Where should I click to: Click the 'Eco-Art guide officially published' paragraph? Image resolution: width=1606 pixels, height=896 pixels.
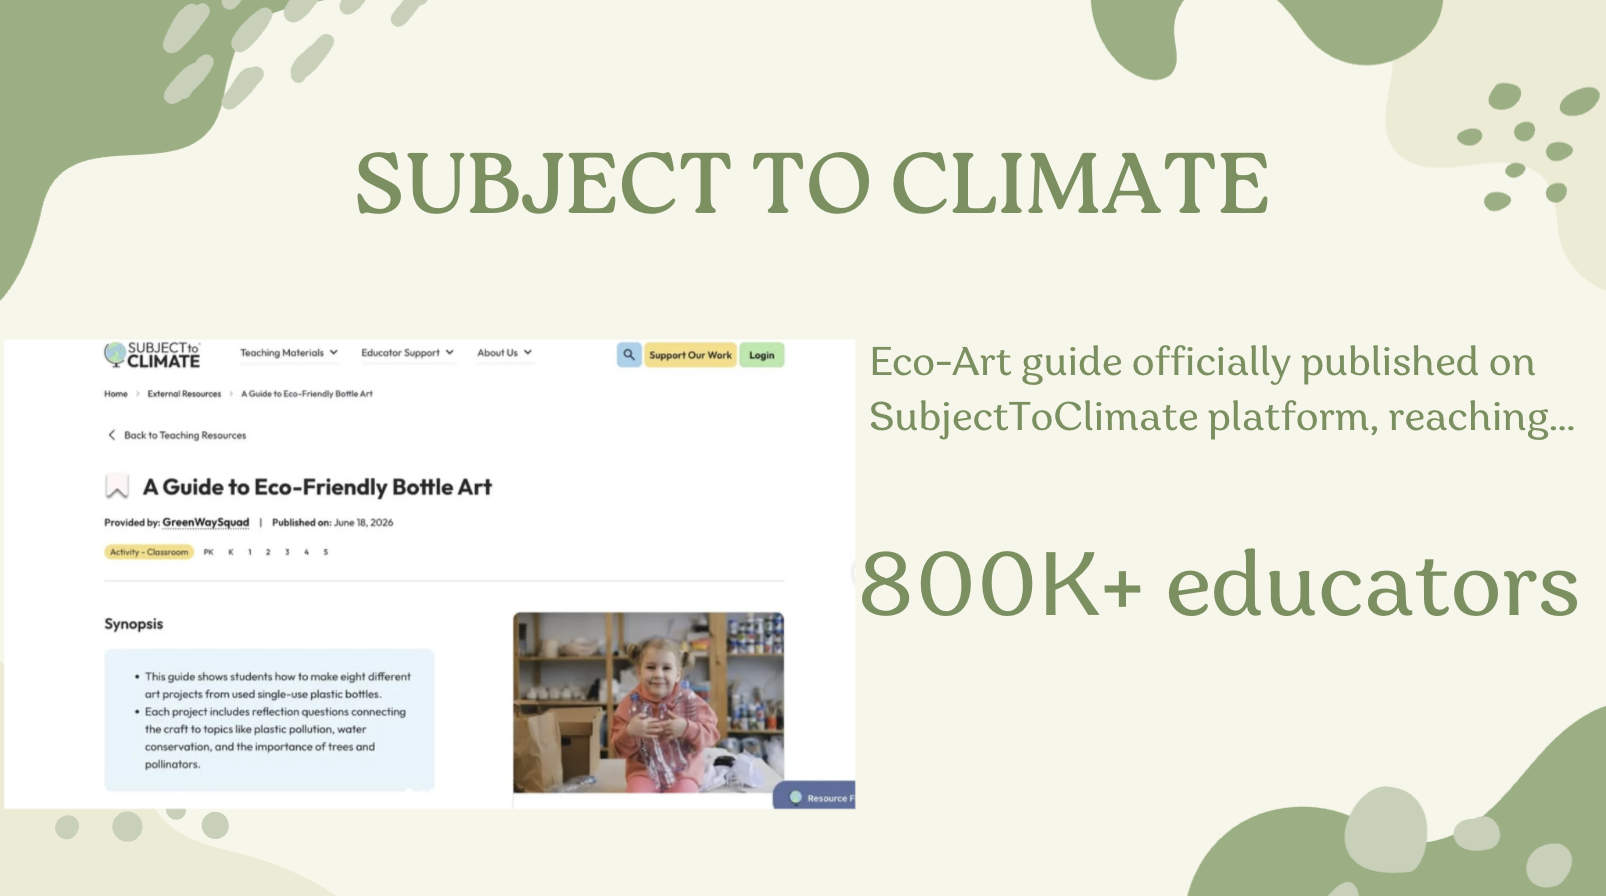click(x=1222, y=389)
